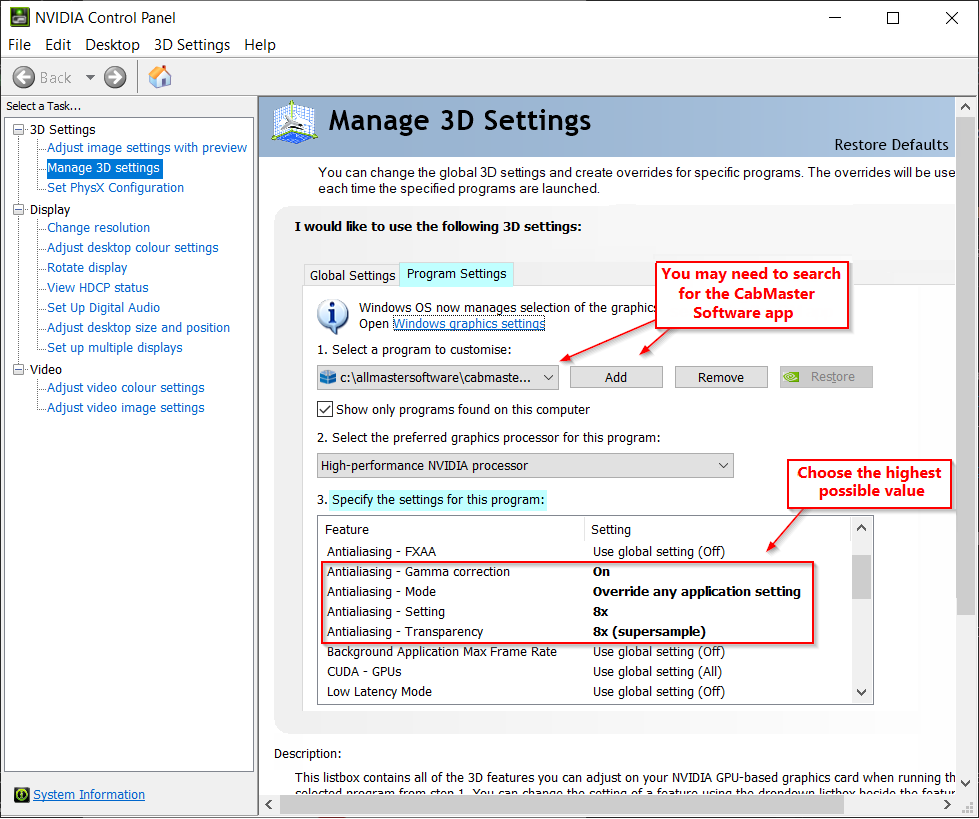Viewport: 979px width, 819px height.
Task: Switch to the Global Settings tab
Action: [352, 275]
